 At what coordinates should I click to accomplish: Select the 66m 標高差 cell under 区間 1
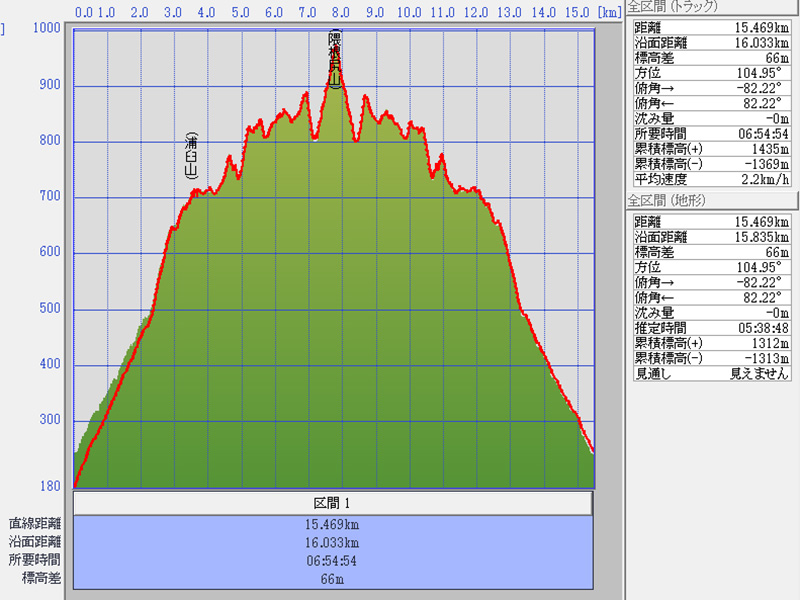tap(333, 578)
